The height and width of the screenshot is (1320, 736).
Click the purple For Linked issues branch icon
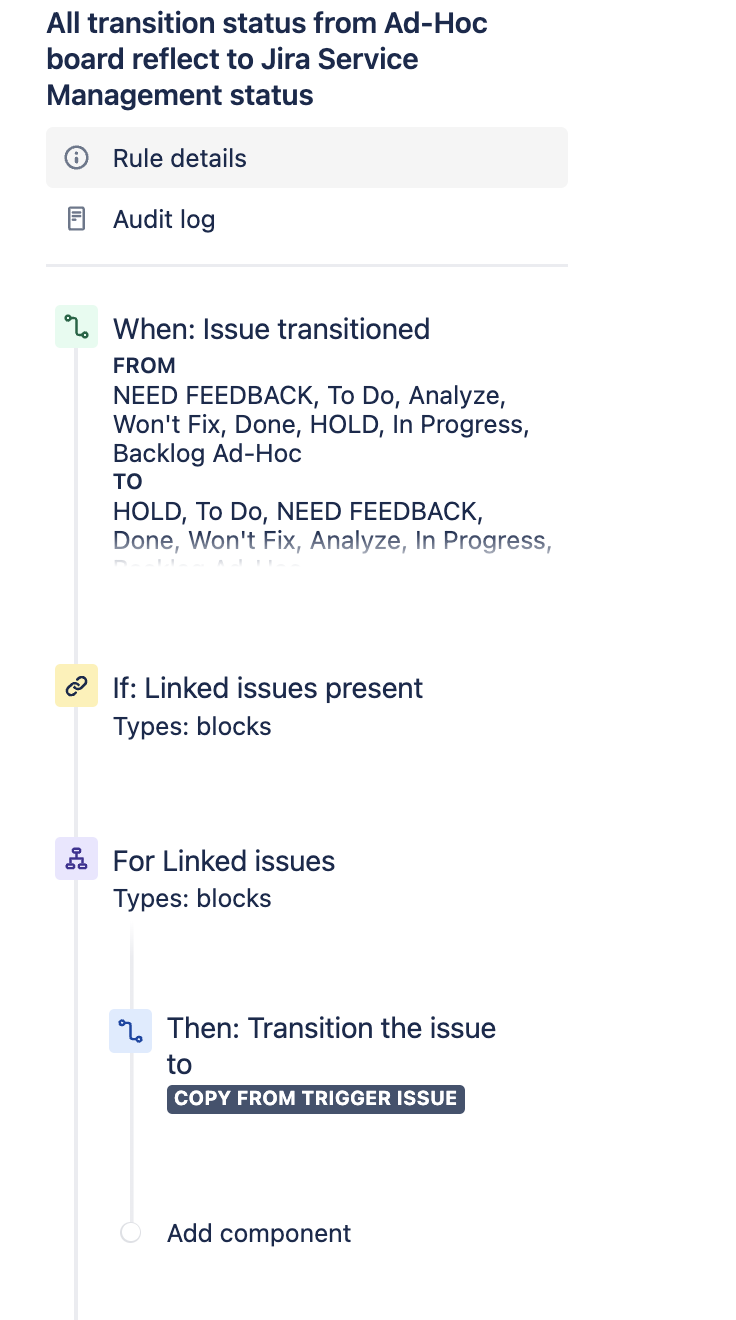[76, 858]
